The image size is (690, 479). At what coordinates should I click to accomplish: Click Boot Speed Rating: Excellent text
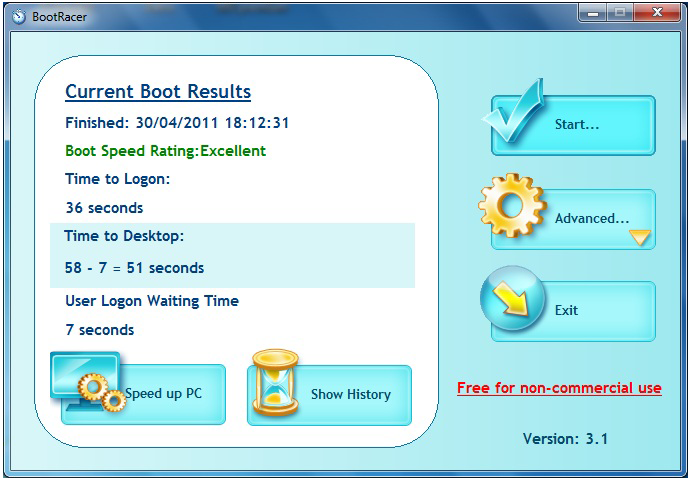click(x=165, y=151)
